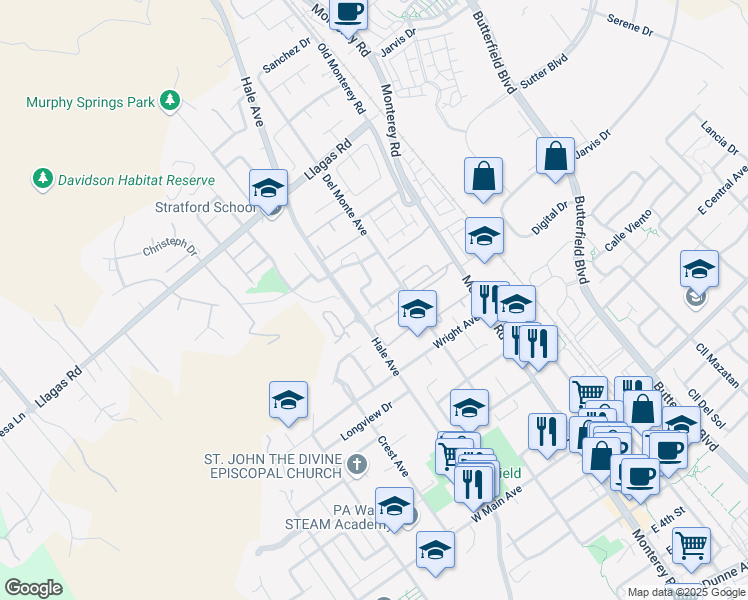
Task: Click the Murphy Springs Park label
Action: click(90, 102)
